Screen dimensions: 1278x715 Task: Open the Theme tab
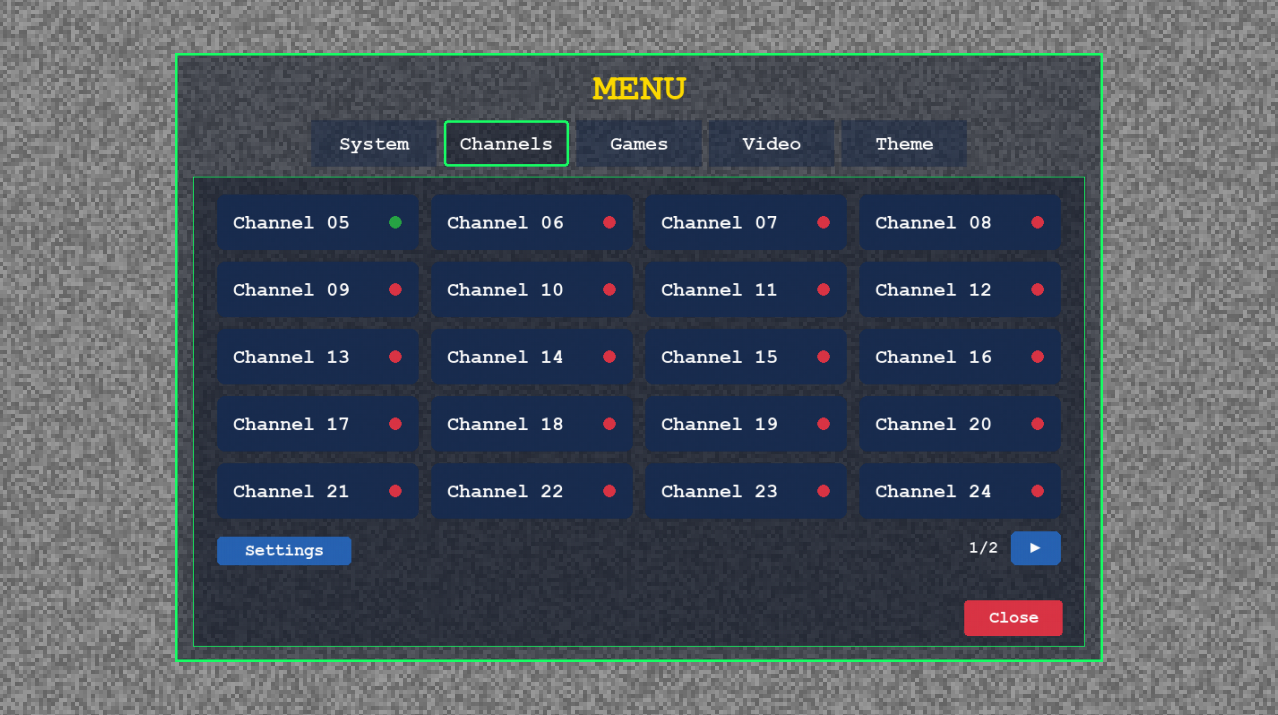[x=904, y=144]
